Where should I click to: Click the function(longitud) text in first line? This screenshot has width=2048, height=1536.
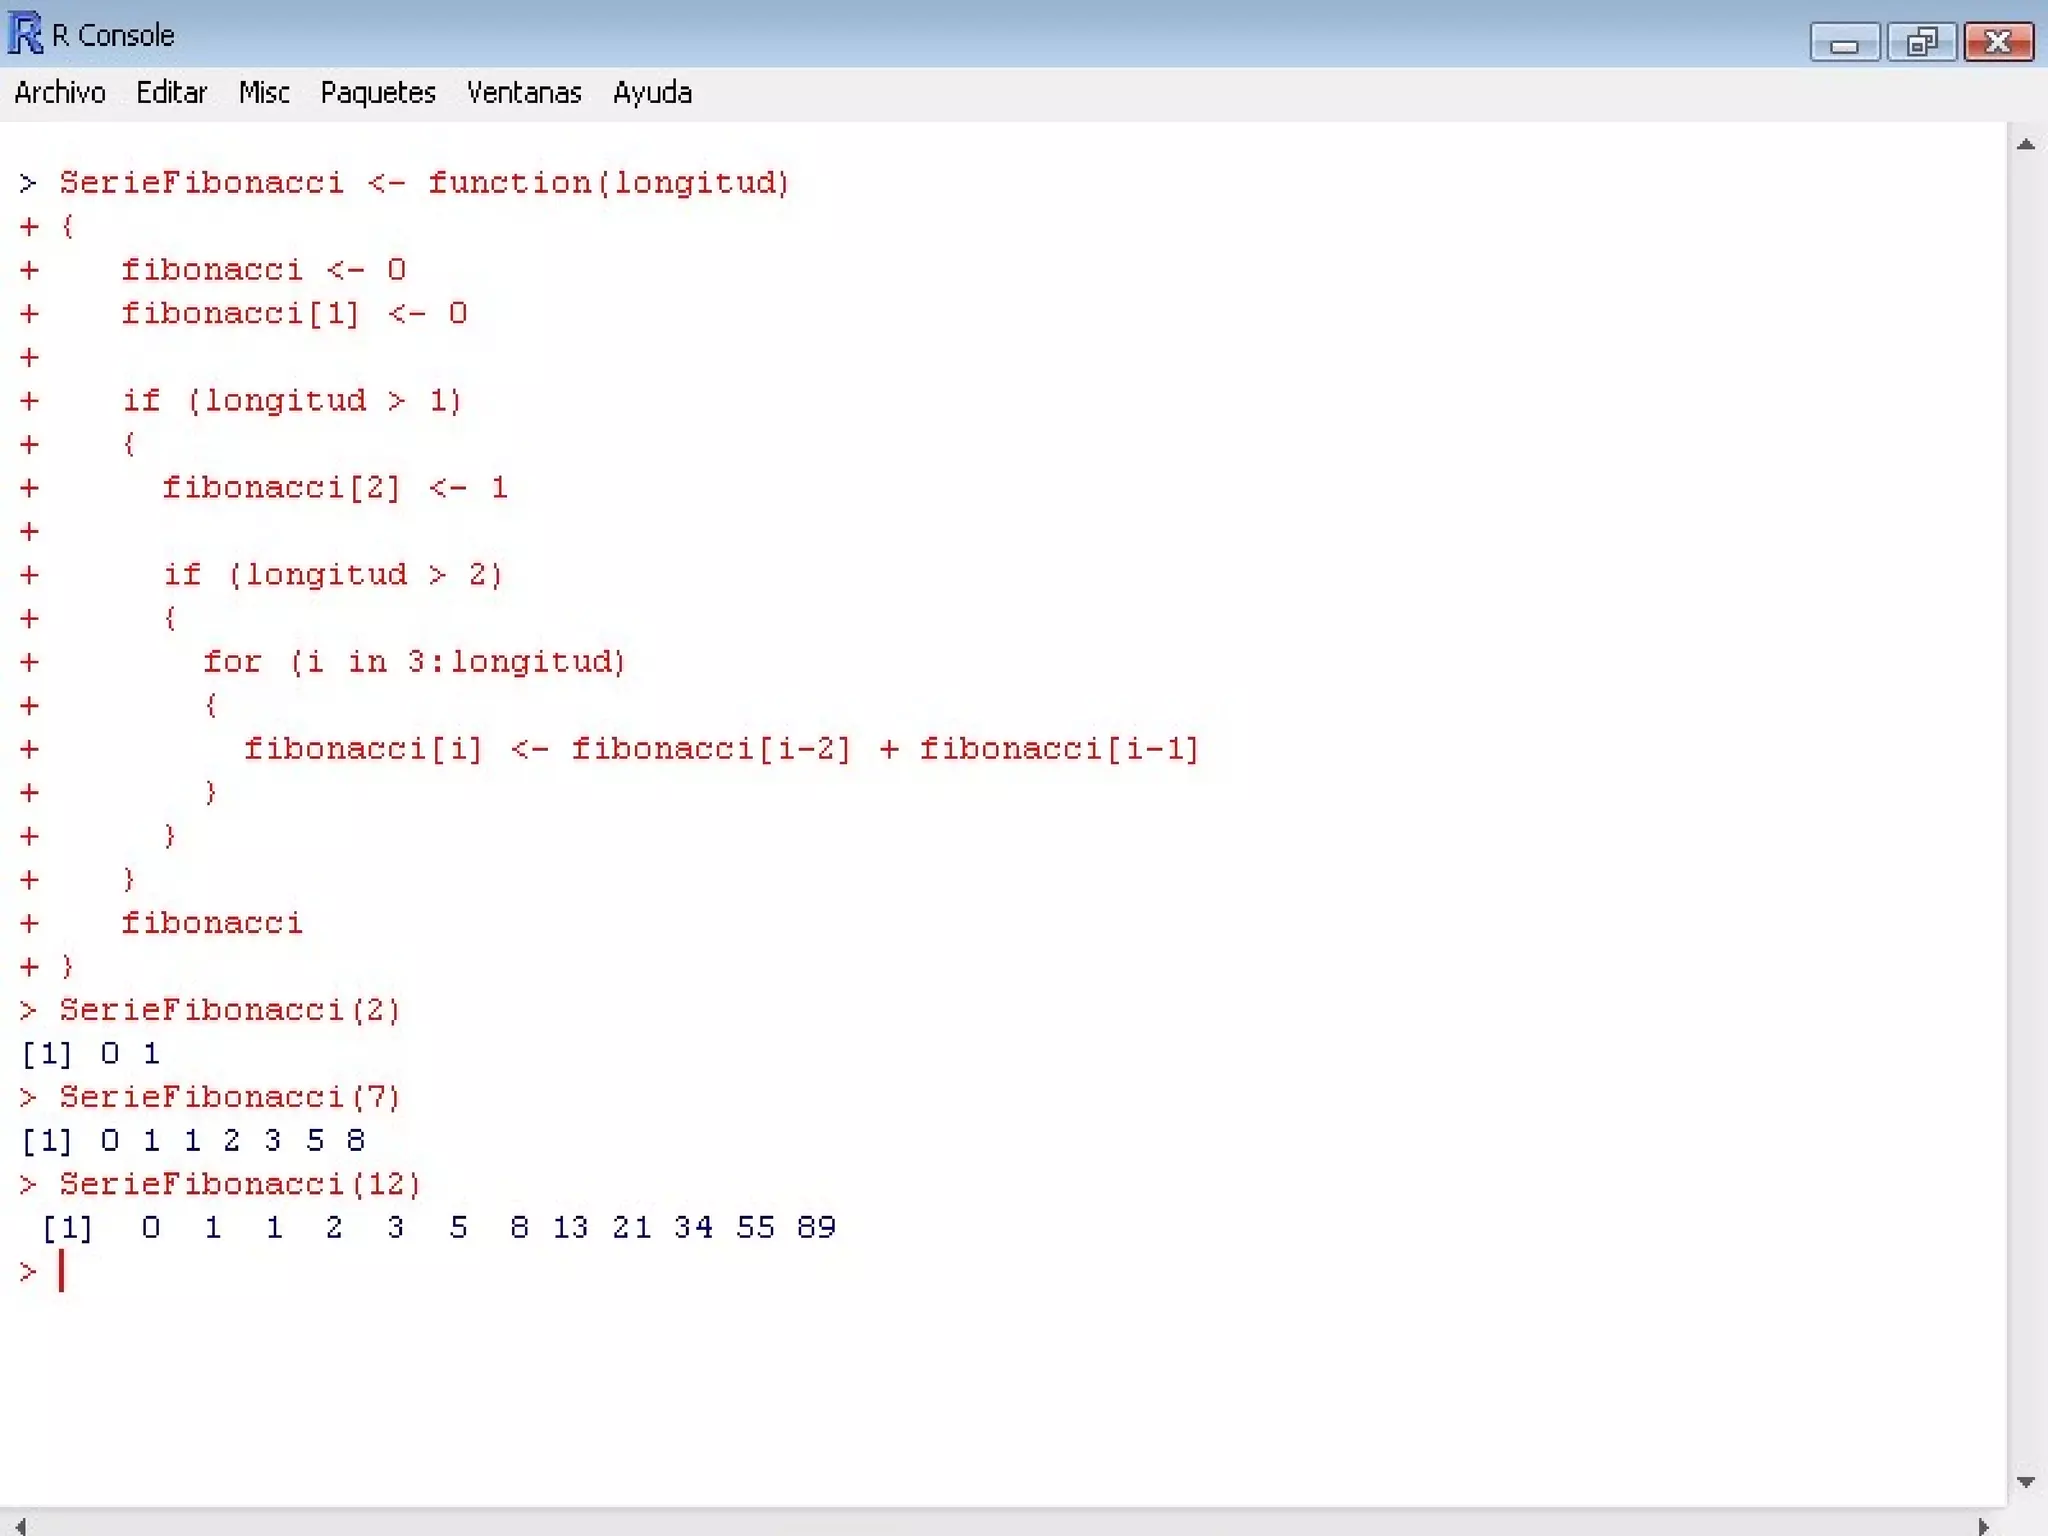(609, 182)
